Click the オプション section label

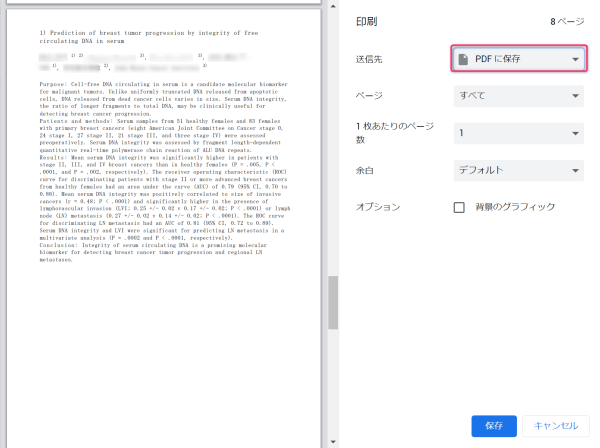pos(379,207)
